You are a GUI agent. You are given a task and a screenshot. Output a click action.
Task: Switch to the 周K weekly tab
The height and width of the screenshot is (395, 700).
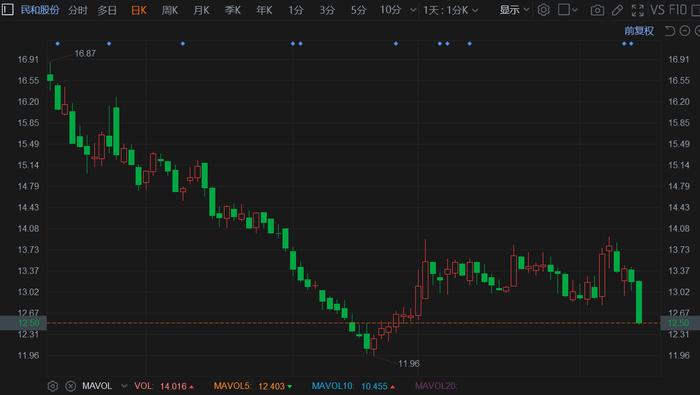pos(170,10)
